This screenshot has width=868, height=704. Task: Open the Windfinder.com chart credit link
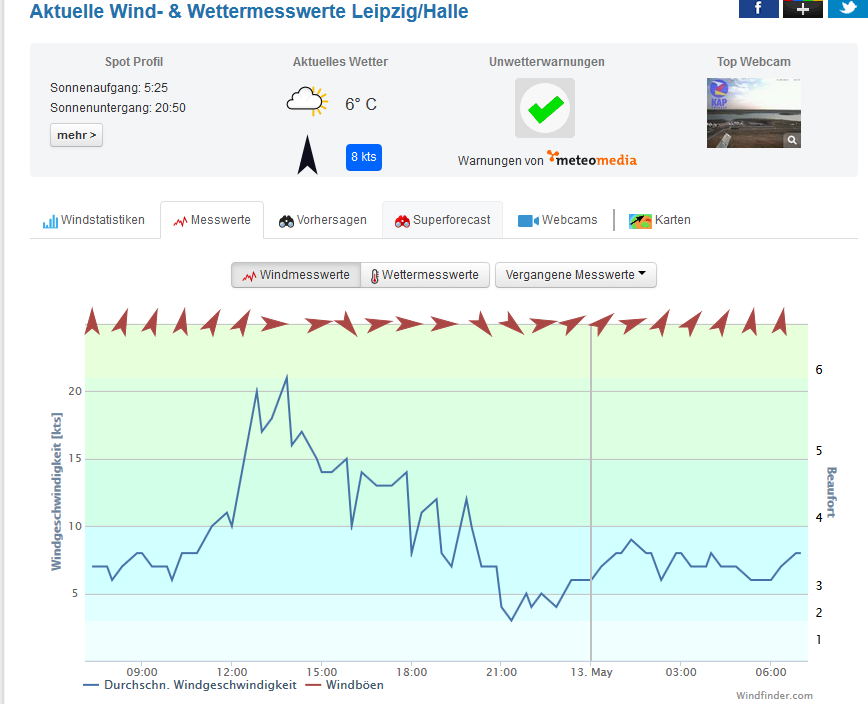pyautogui.click(x=774, y=696)
